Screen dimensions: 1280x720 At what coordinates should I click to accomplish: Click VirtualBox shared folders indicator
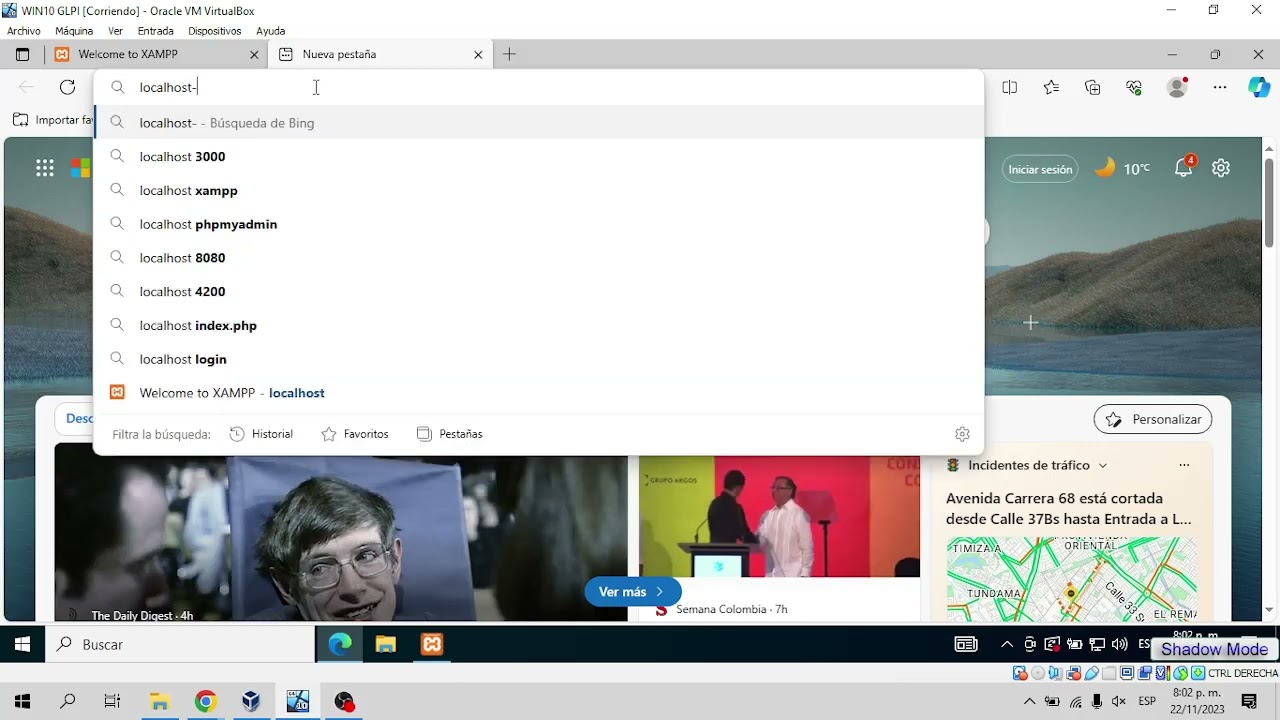click(x=1109, y=673)
